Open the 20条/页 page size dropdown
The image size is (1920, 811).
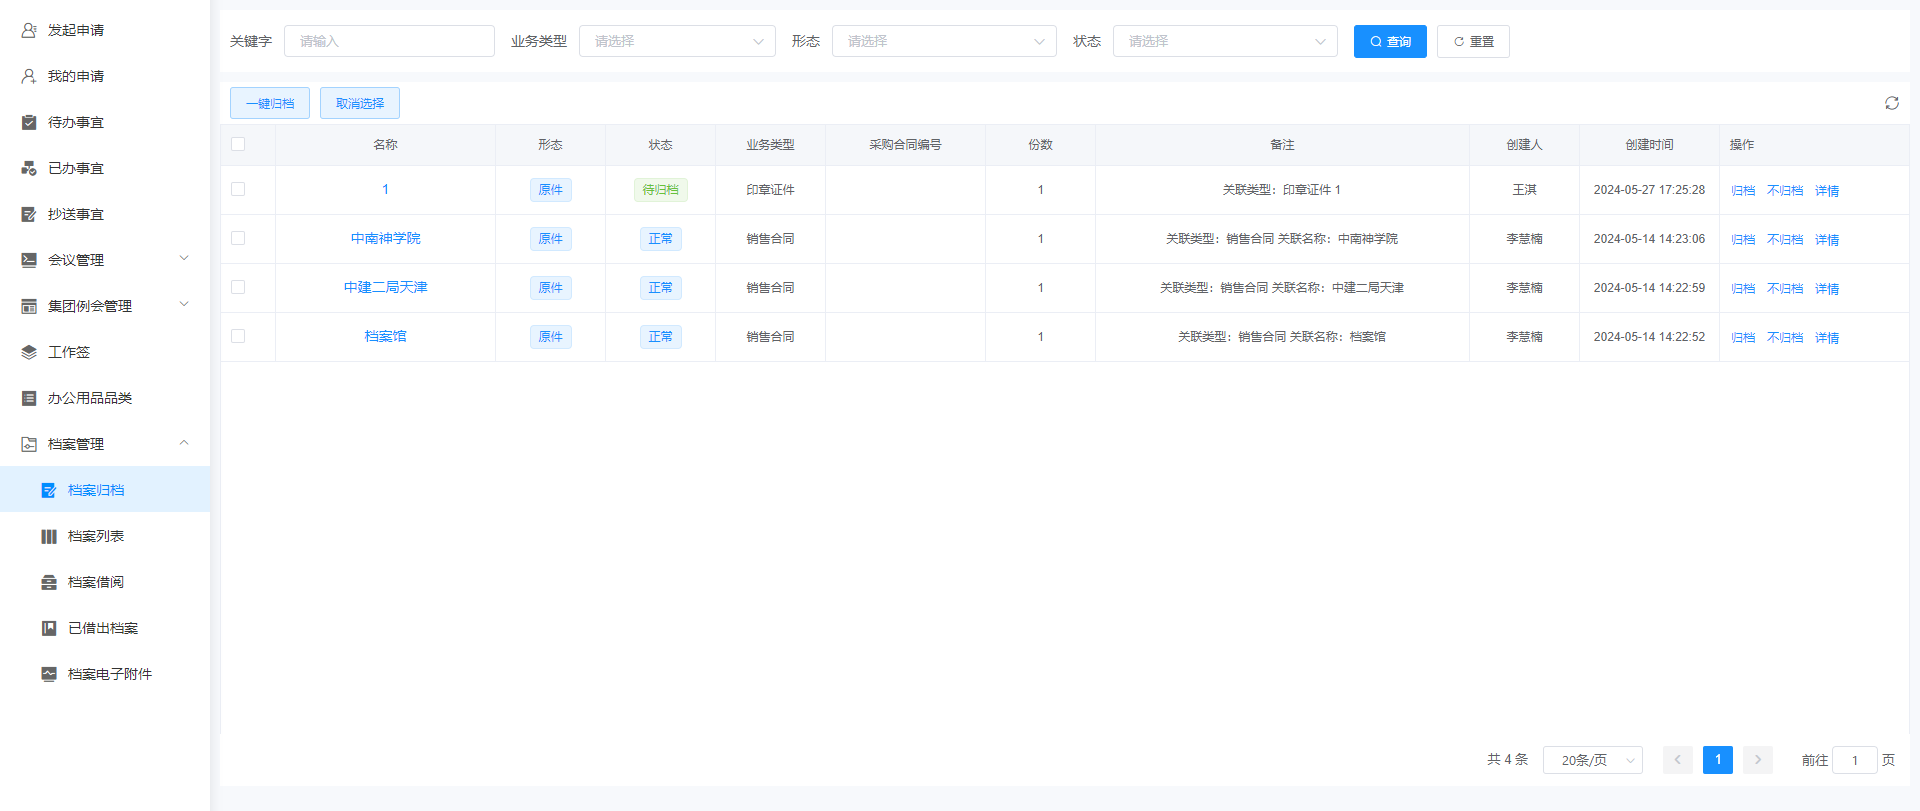(1592, 760)
